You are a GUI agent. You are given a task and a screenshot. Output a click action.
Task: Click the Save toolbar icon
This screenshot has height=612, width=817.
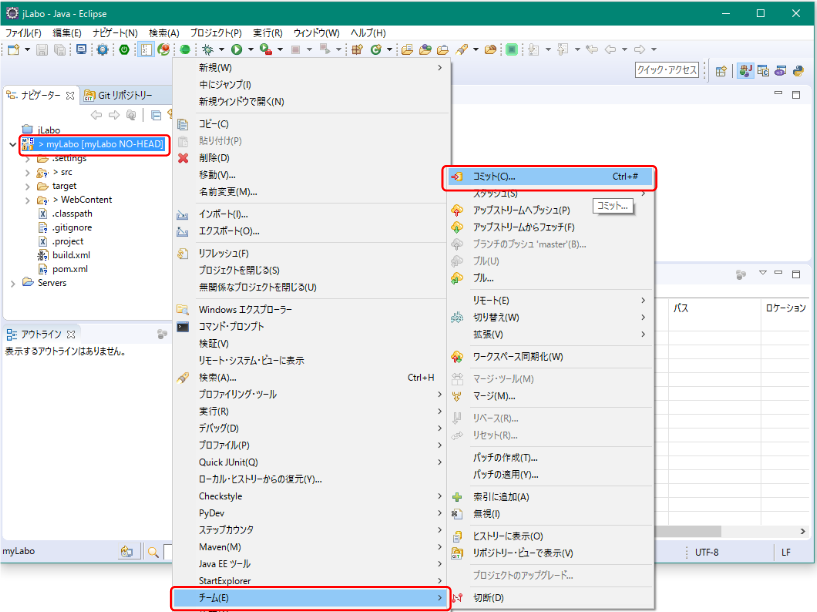click(42, 49)
